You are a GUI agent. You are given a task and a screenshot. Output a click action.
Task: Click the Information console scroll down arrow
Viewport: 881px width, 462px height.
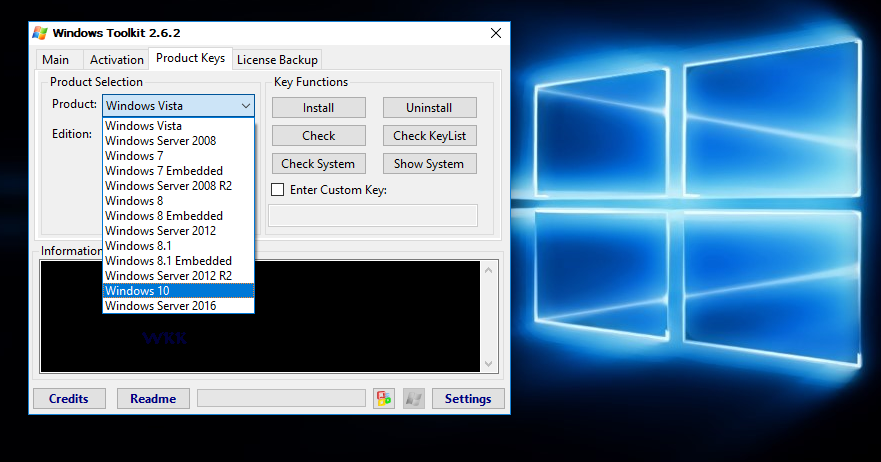point(488,364)
